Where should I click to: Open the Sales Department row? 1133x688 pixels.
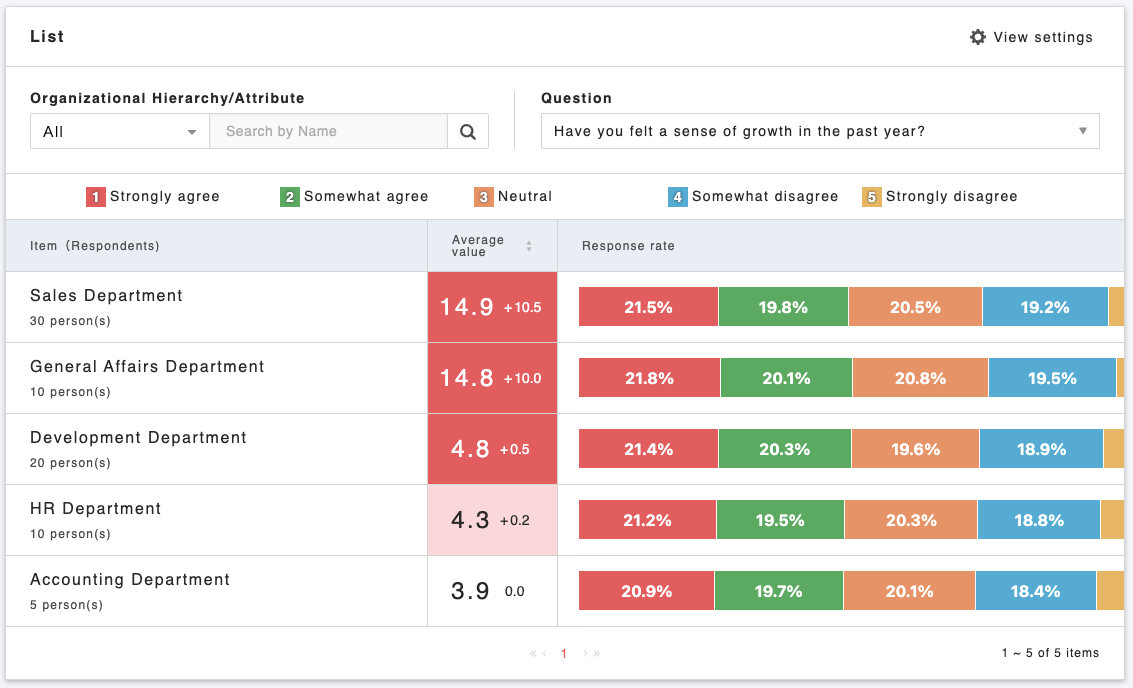click(106, 296)
